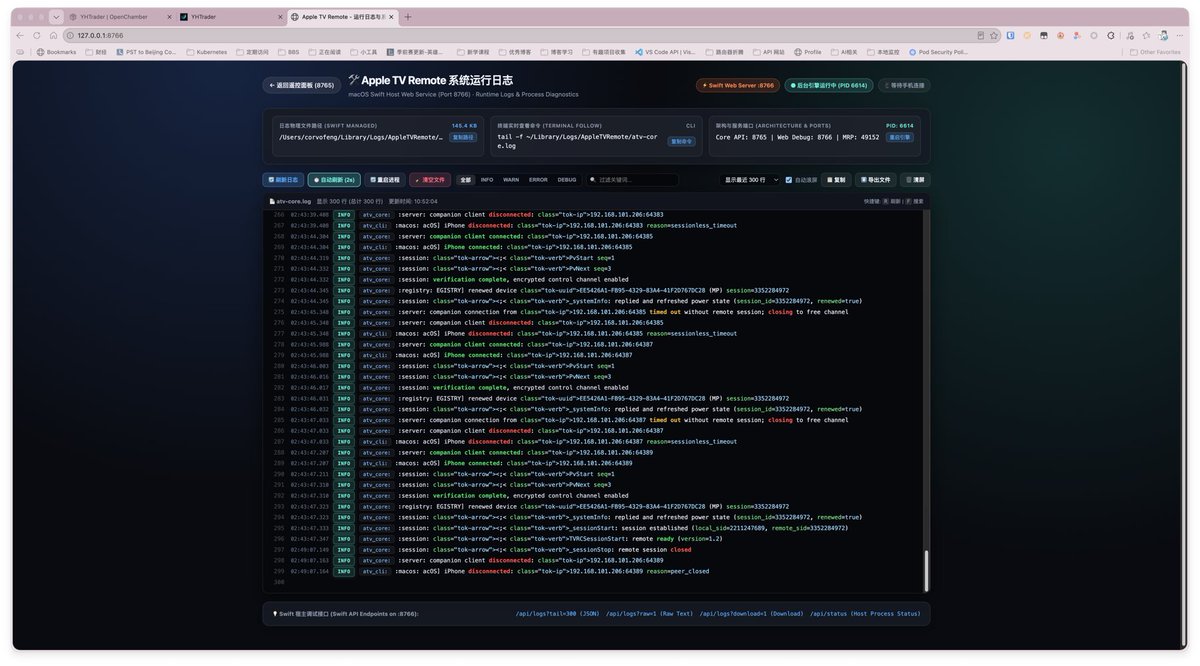This screenshot has height=666, width=1200.
Task: Click the 导出文件 button
Action: (x=875, y=180)
